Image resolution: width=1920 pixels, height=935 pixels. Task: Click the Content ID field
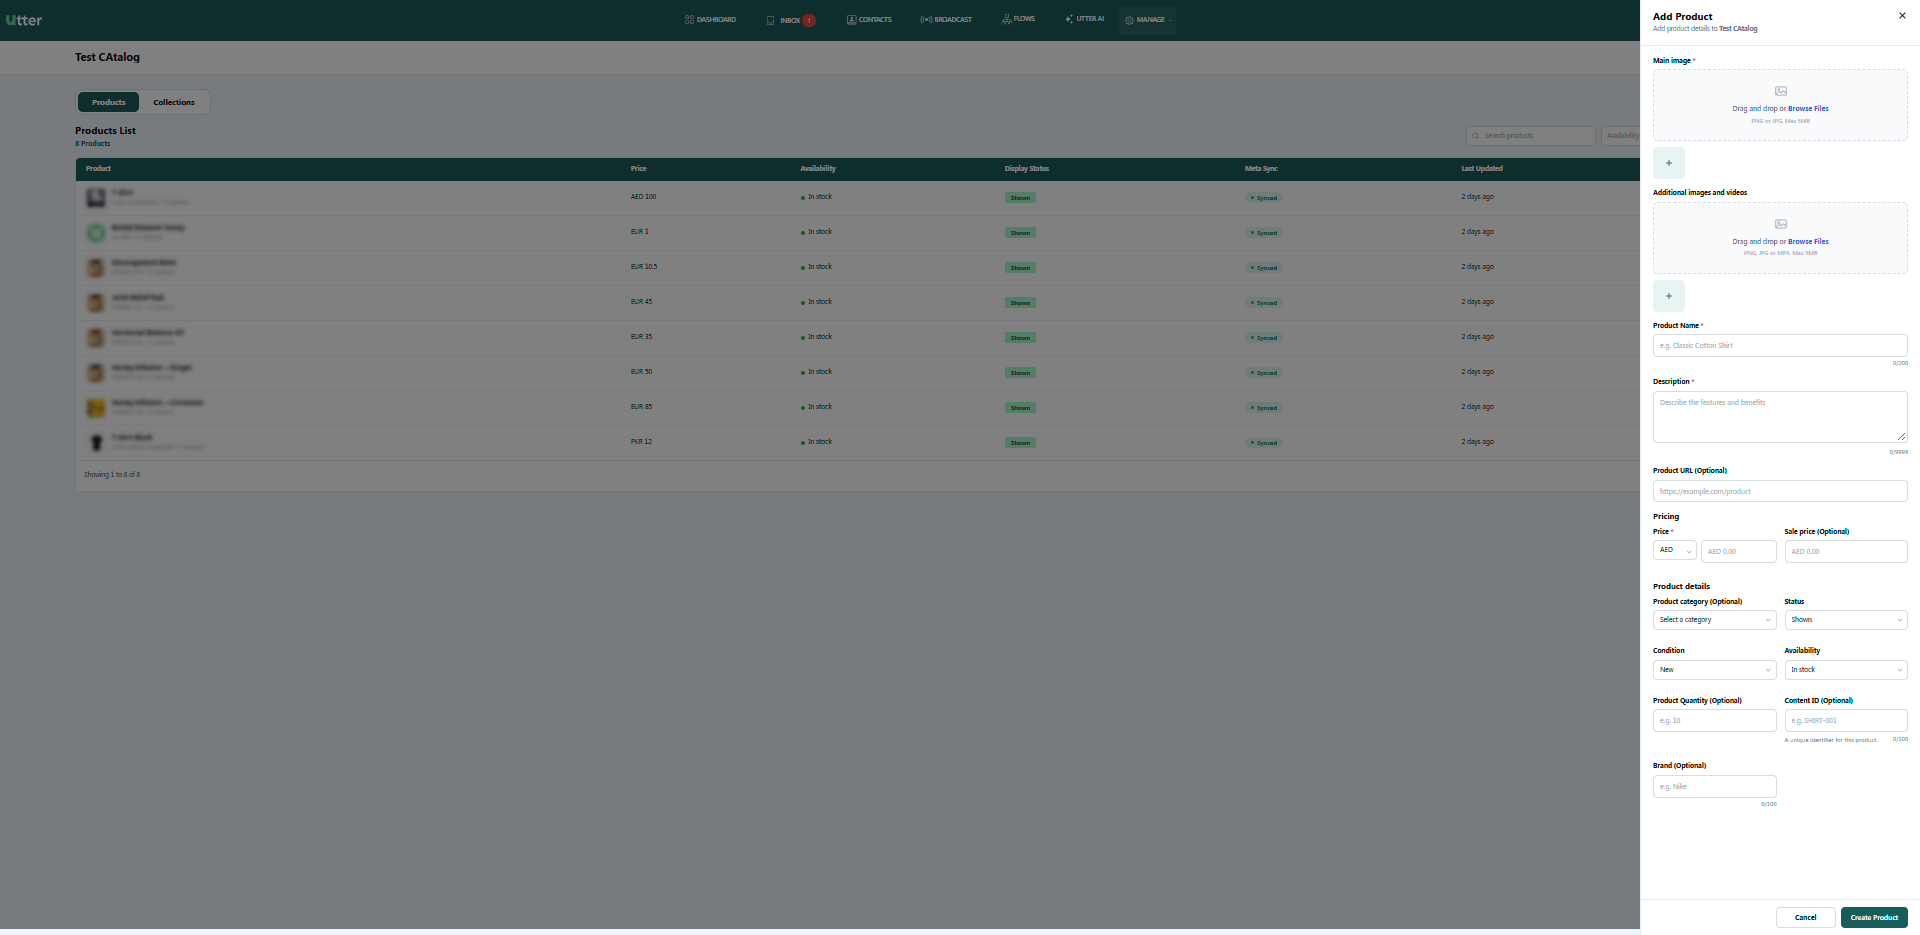[x=1846, y=721]
